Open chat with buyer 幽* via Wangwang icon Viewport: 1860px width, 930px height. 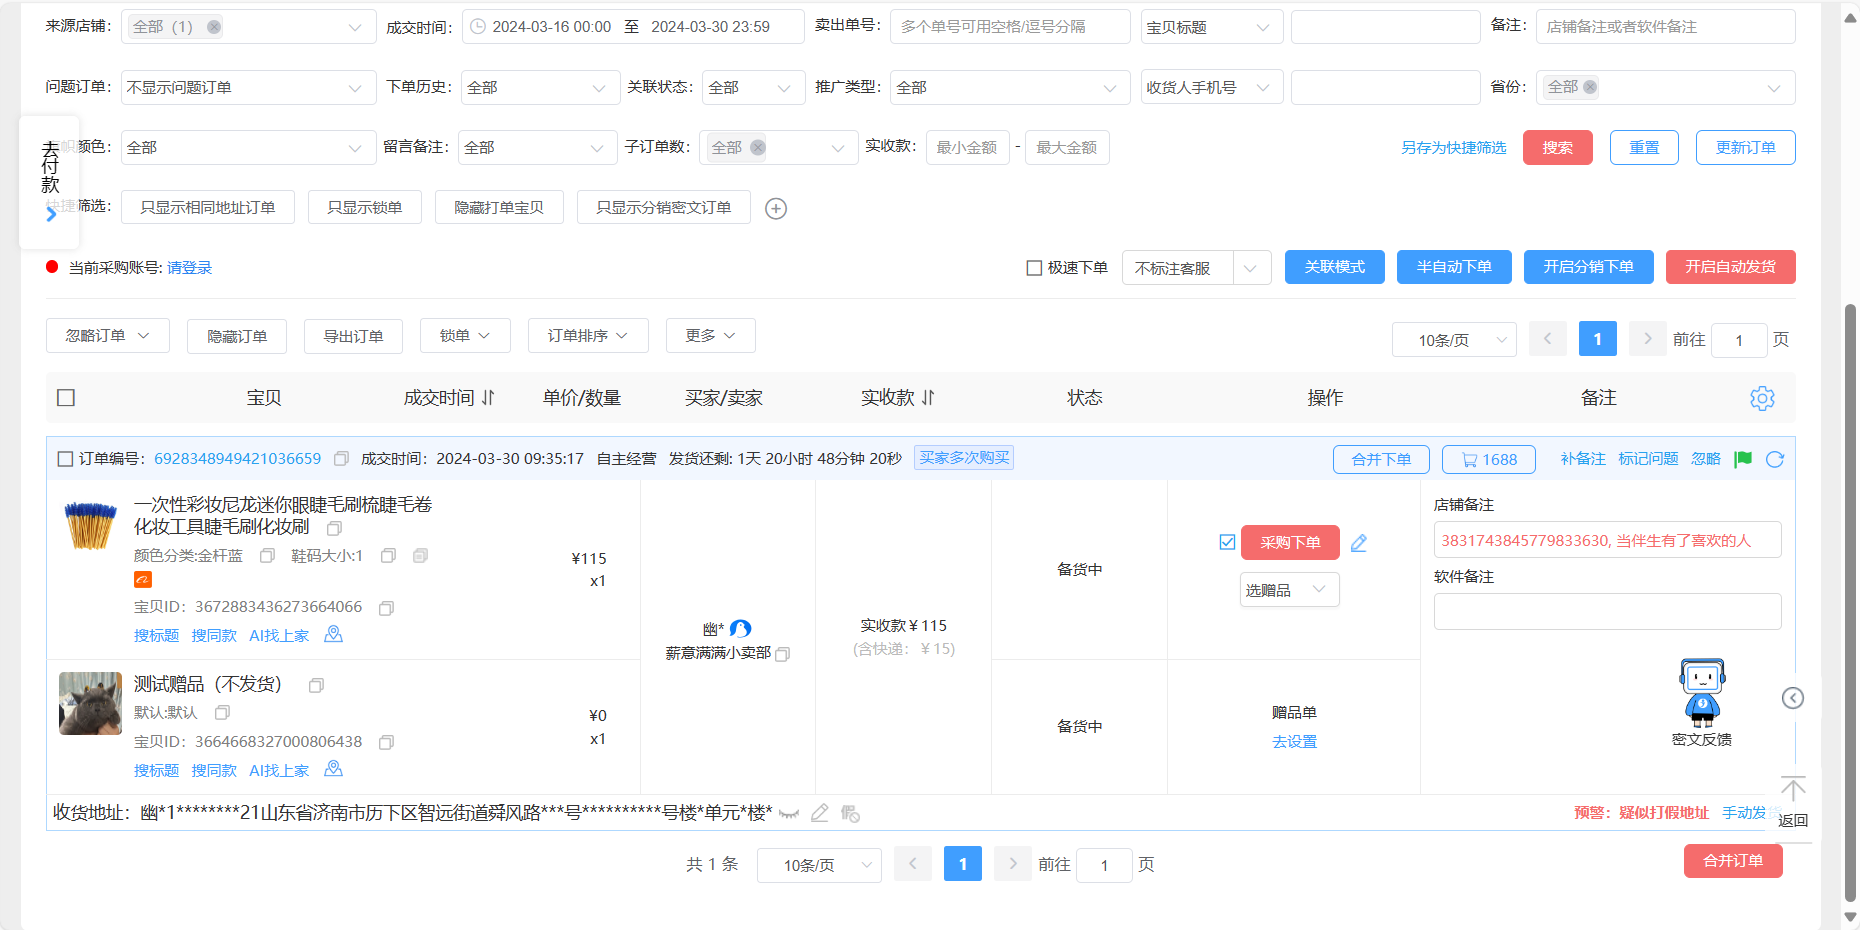[740, 629]
